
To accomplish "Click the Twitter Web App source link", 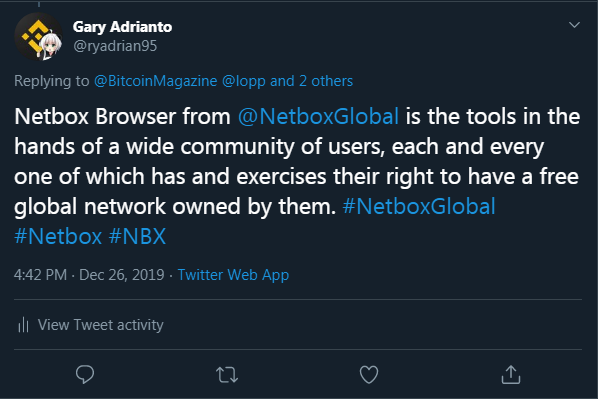I will [x=233, y=275].
